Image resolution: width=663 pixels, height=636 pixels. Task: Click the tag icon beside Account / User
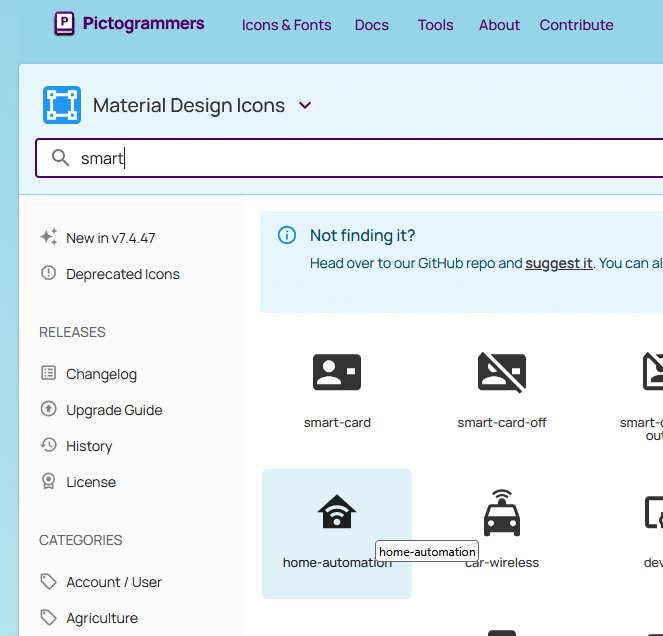(x=48, y=581)
